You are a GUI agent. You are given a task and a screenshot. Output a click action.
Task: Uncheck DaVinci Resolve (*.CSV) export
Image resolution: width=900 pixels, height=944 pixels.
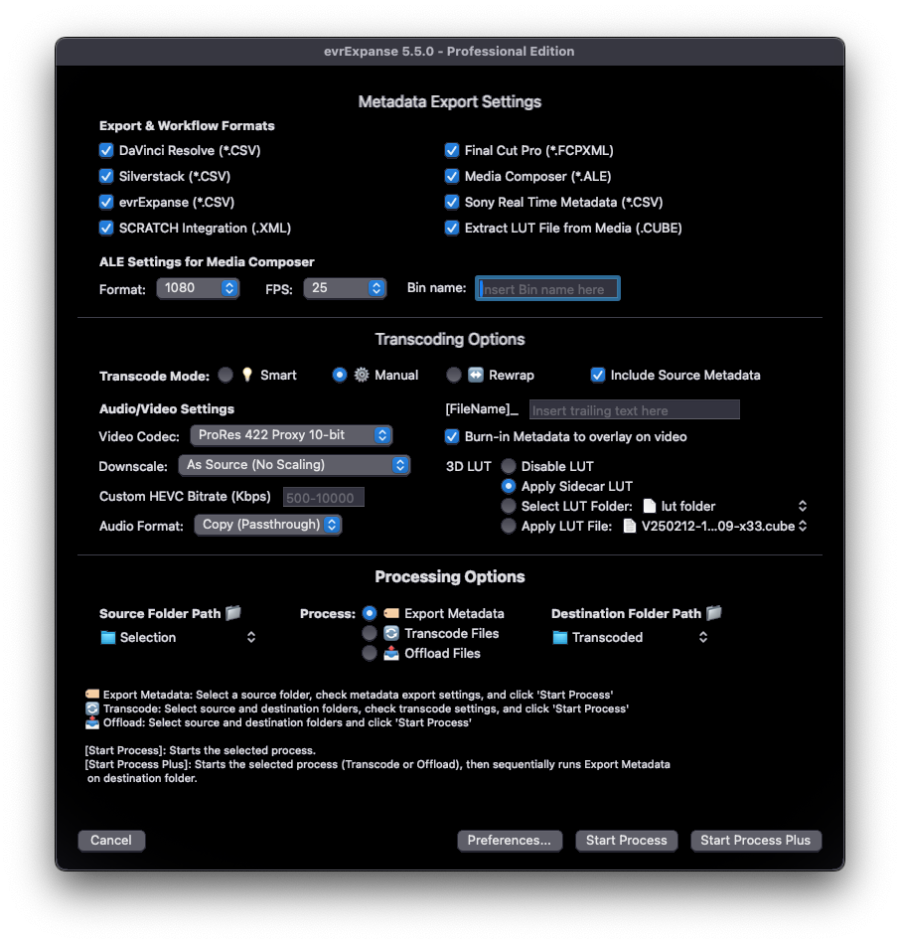tap(106, 150)
